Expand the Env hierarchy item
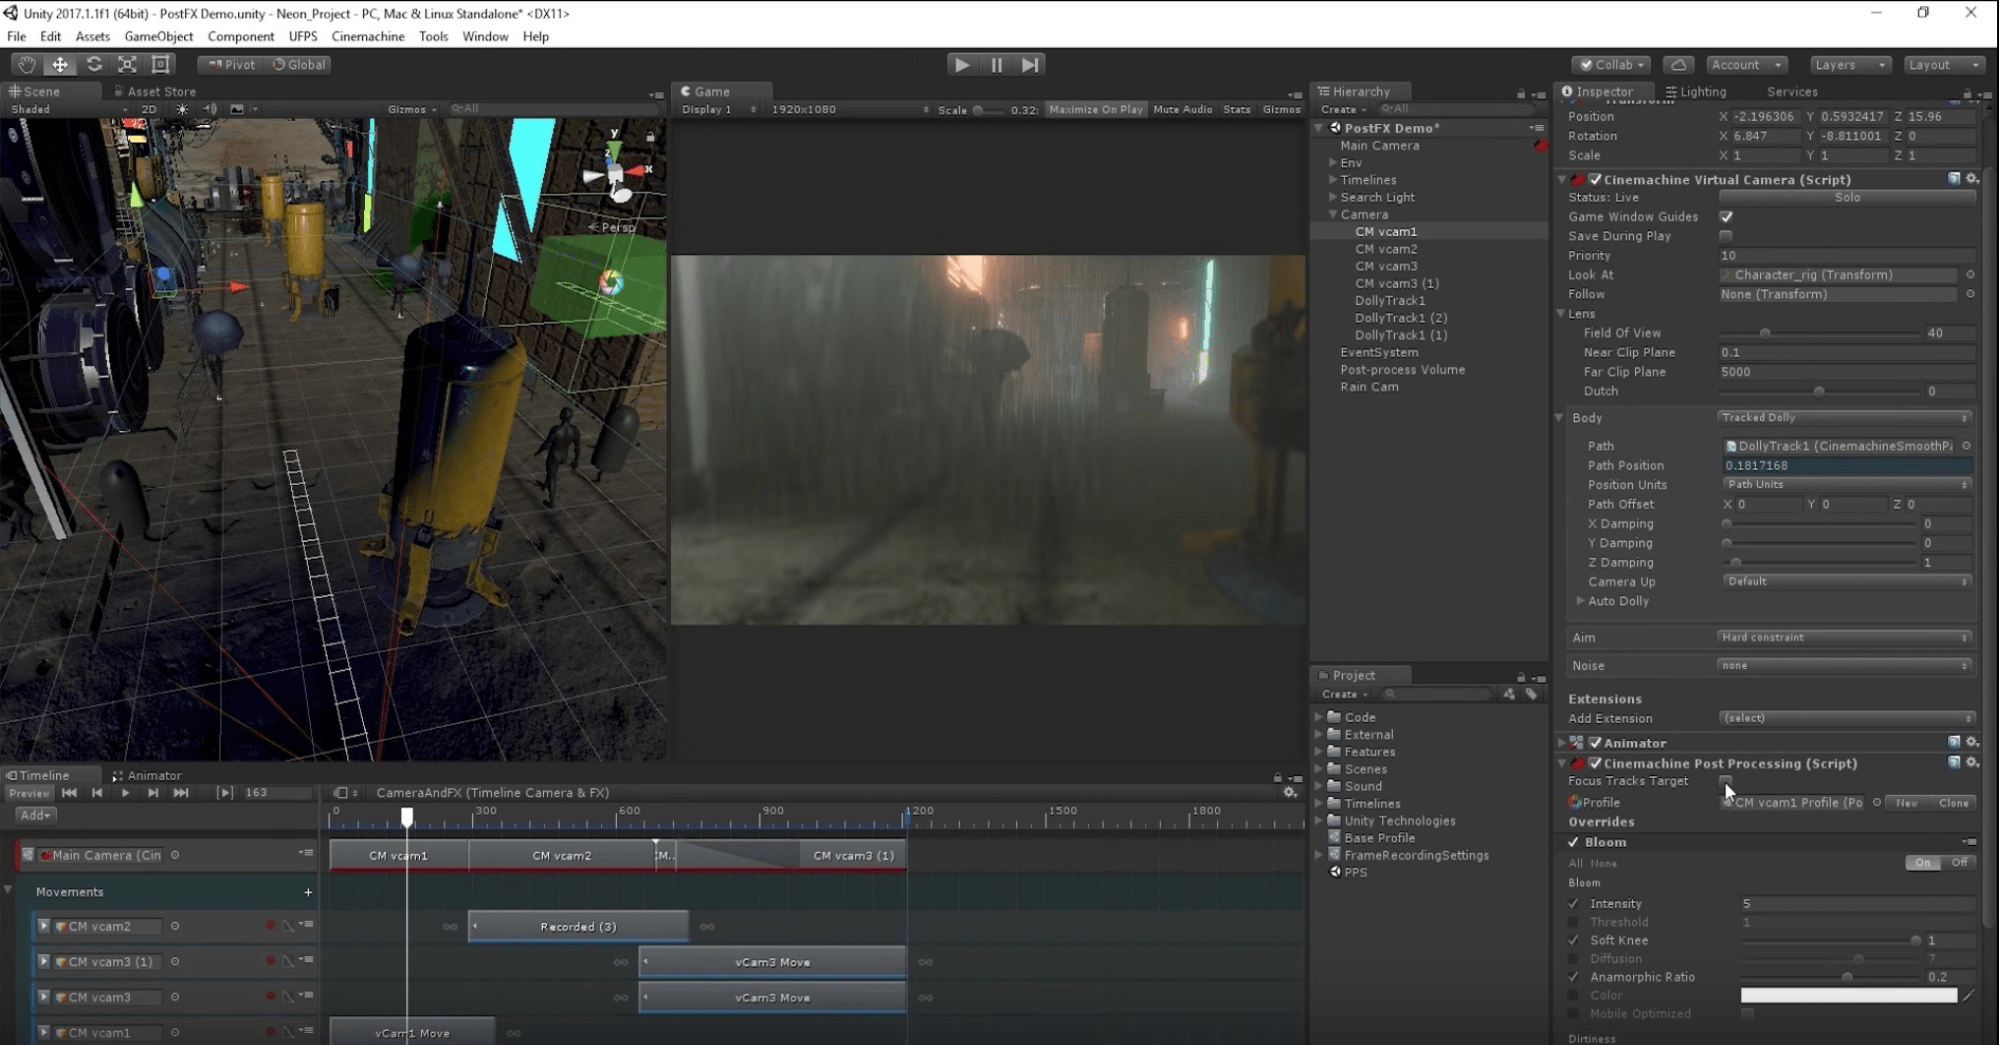Viewport: 1999px width, 1045px height. click(1333, 163)
